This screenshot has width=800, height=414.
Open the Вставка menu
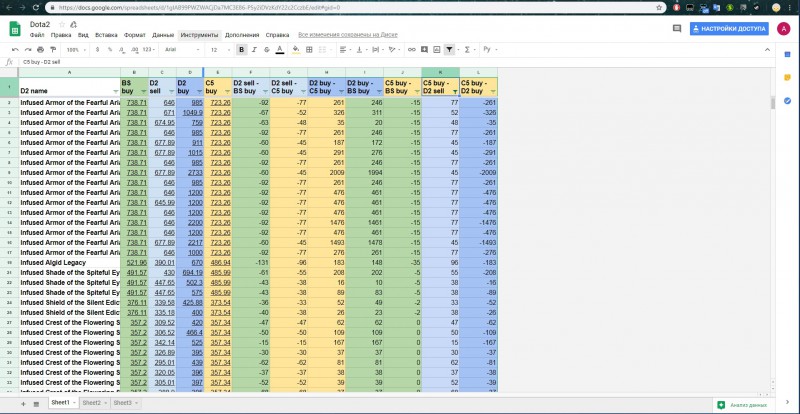click(106, 35)
